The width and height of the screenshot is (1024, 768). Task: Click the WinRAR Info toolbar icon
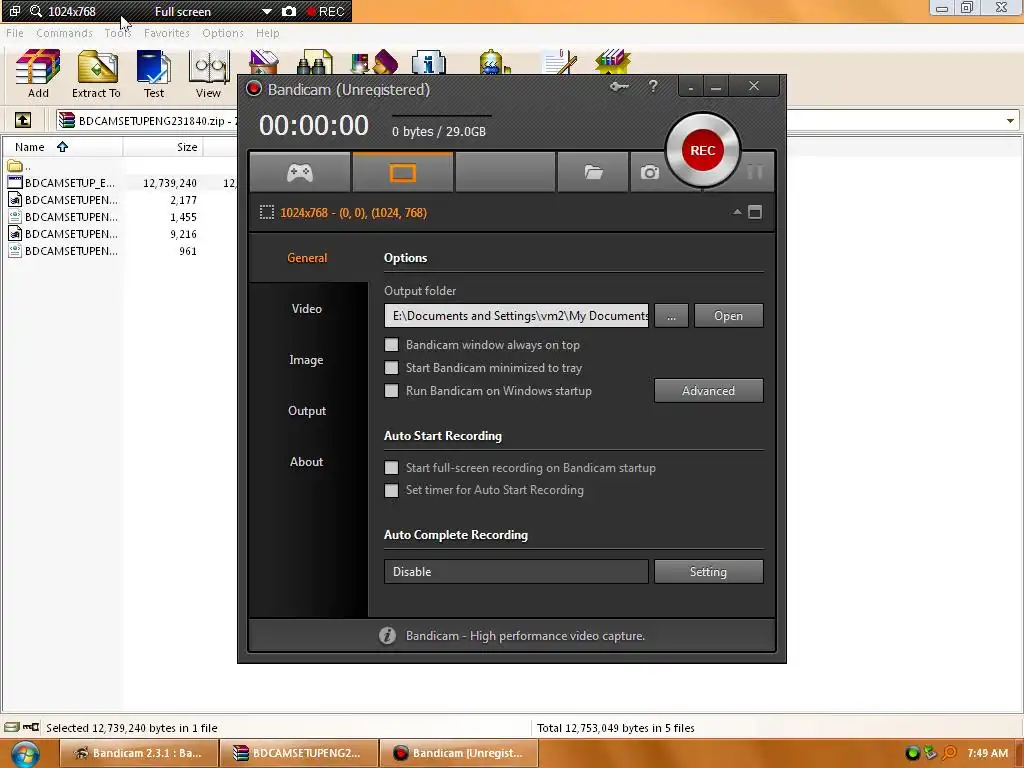(x=428, y=61)
